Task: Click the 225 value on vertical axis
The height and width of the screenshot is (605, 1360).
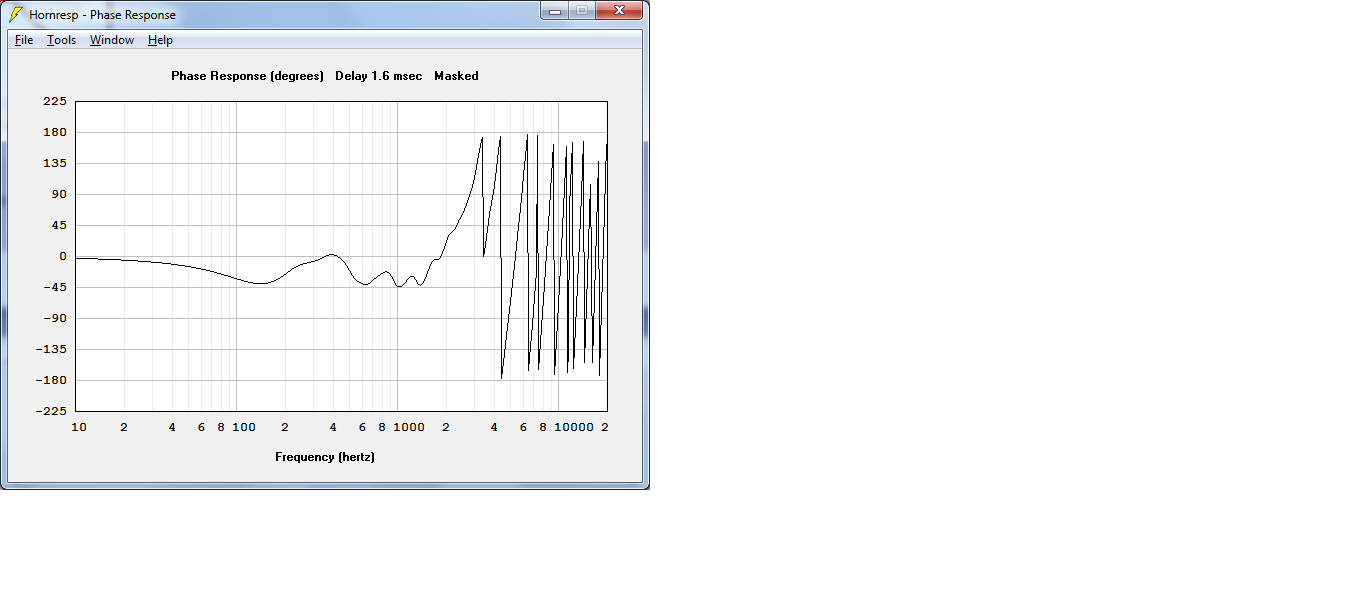Action: click(56, 101)
